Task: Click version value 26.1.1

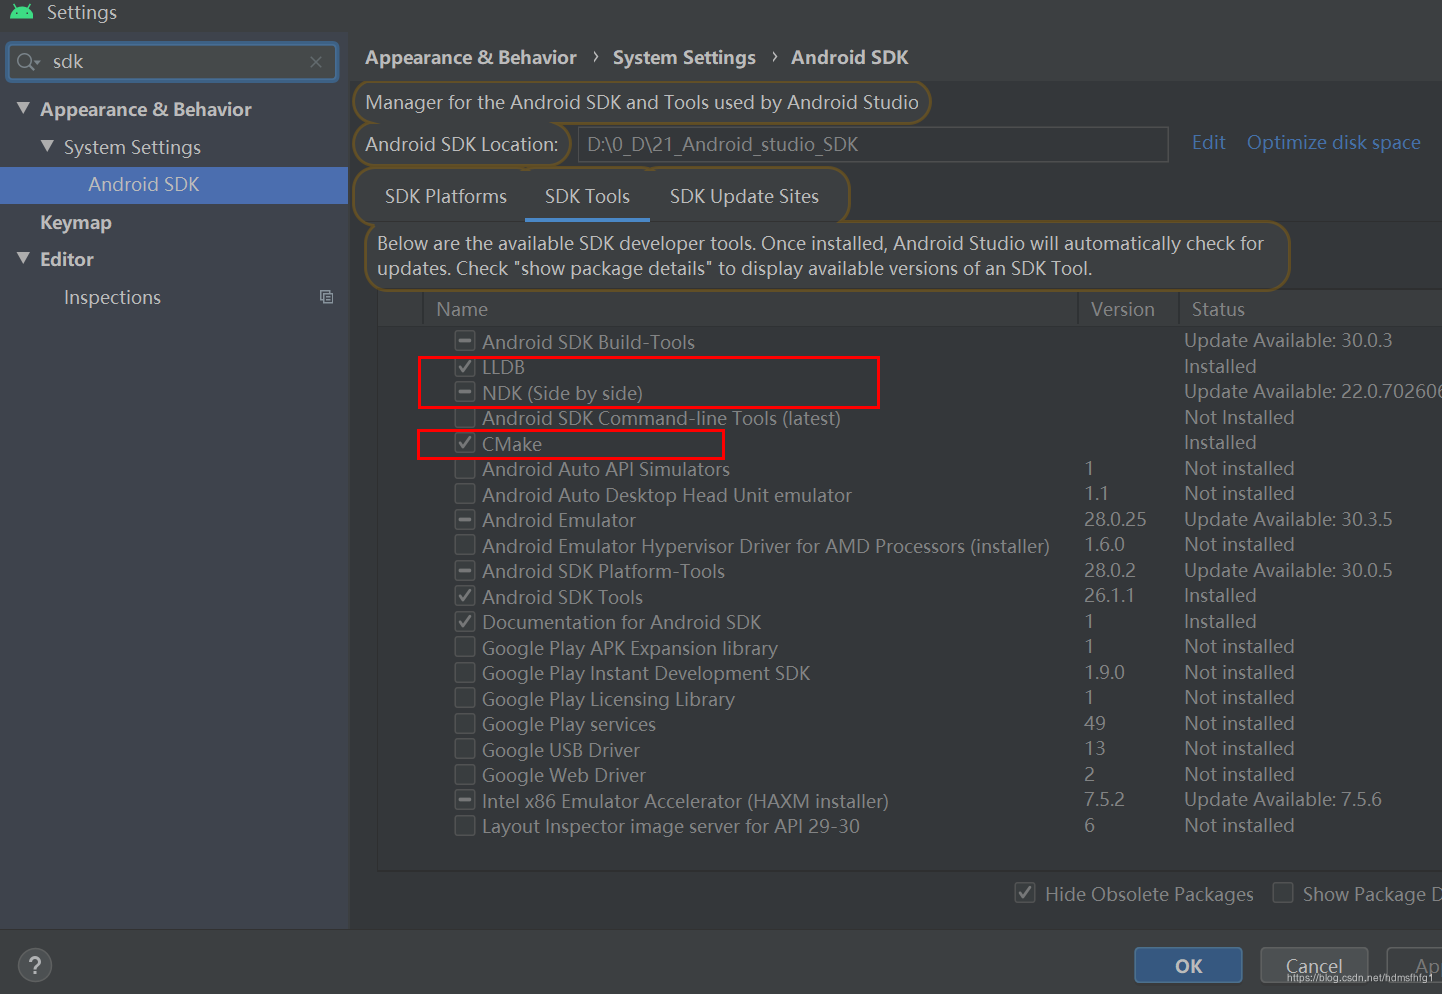Action: tap(1109, 595)
